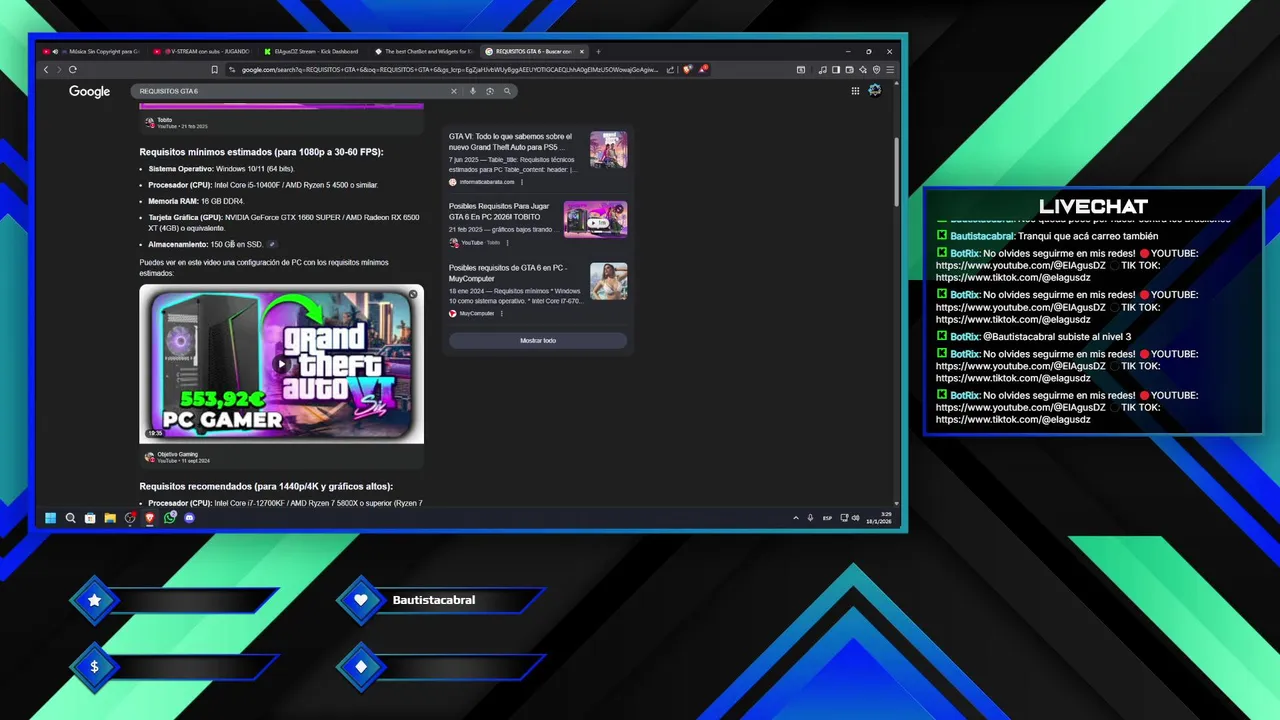Click Bautistacabral's Tranqui chat message
Screen dimensions: 1280x720
click(x=1046, y=236)
